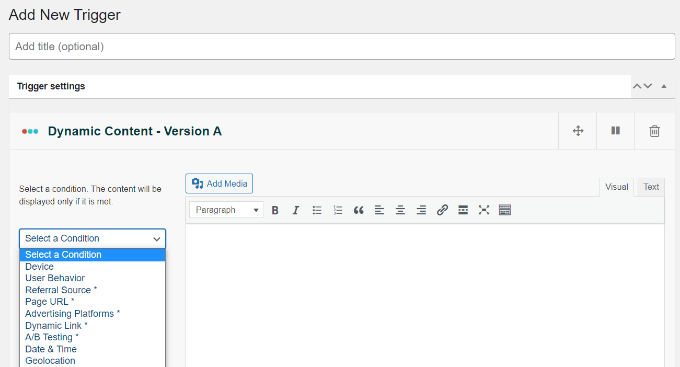Screen dimensions: 680x367
Task: Choose the User Behavior condition
Action: coord(92,278)
